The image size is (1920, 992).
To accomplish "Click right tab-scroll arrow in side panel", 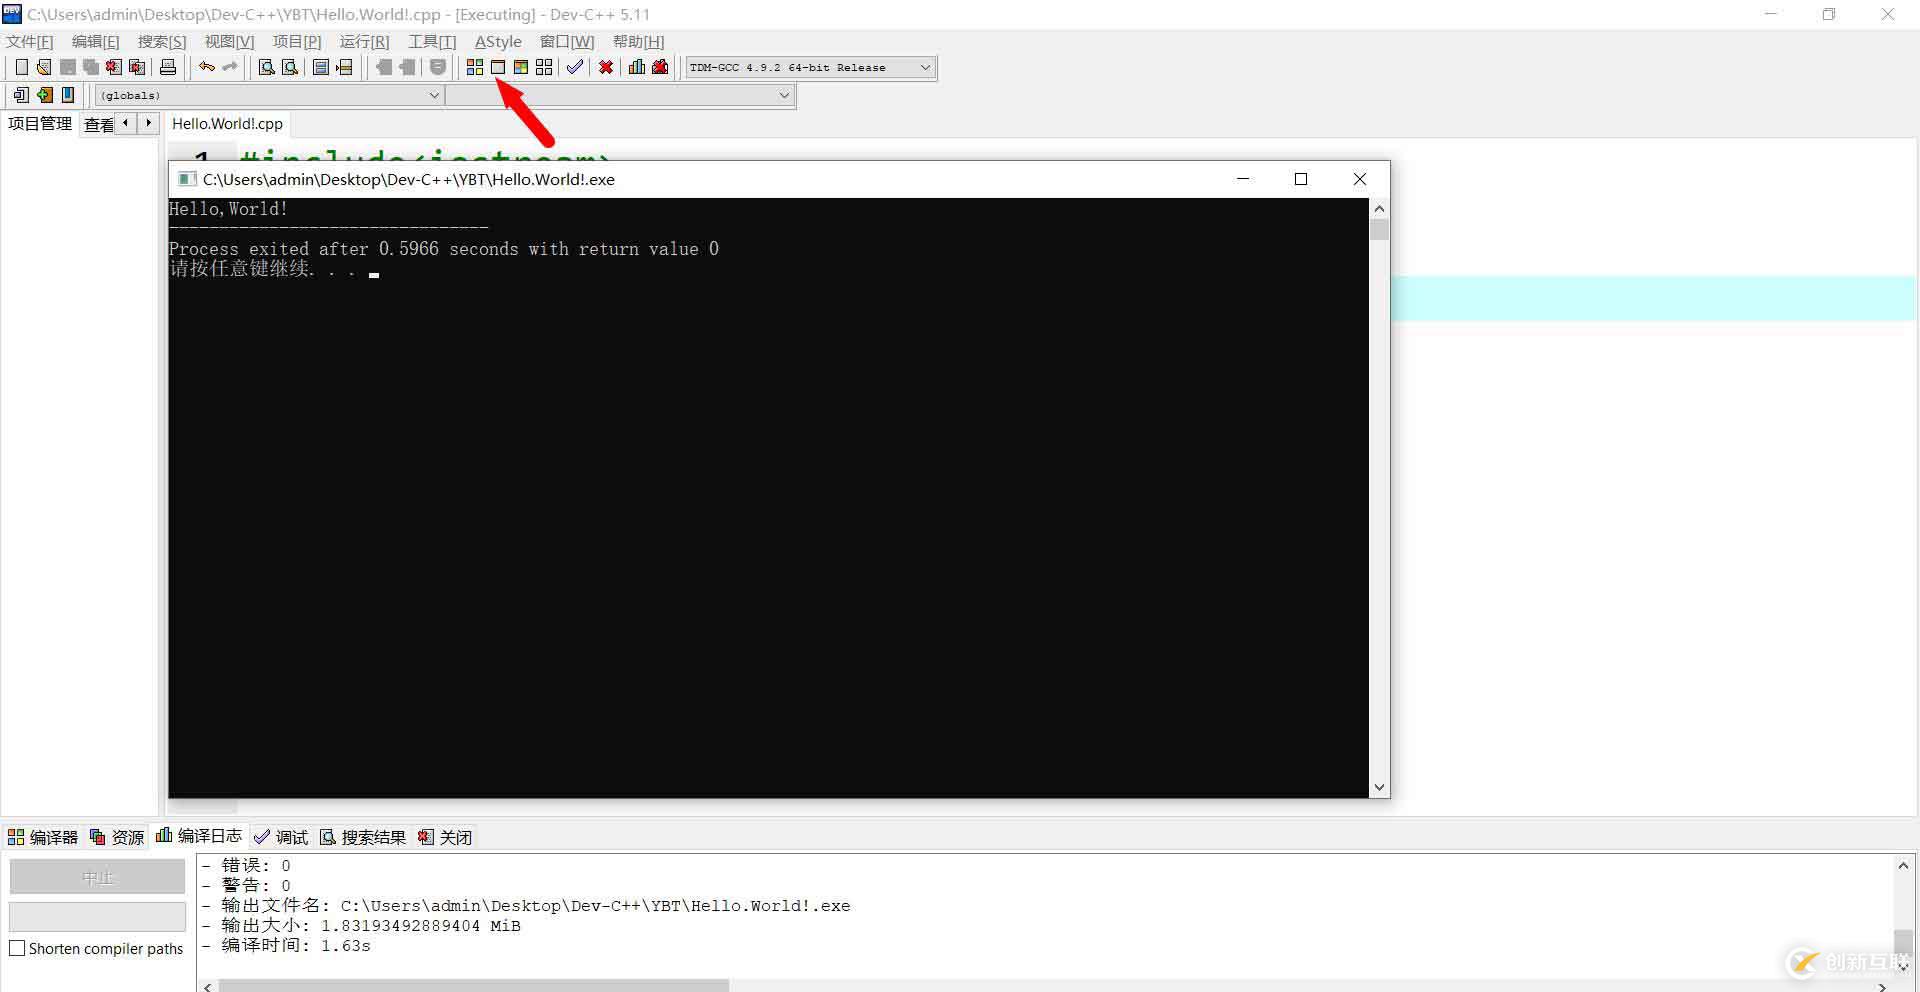I will [x=149, y=123].
